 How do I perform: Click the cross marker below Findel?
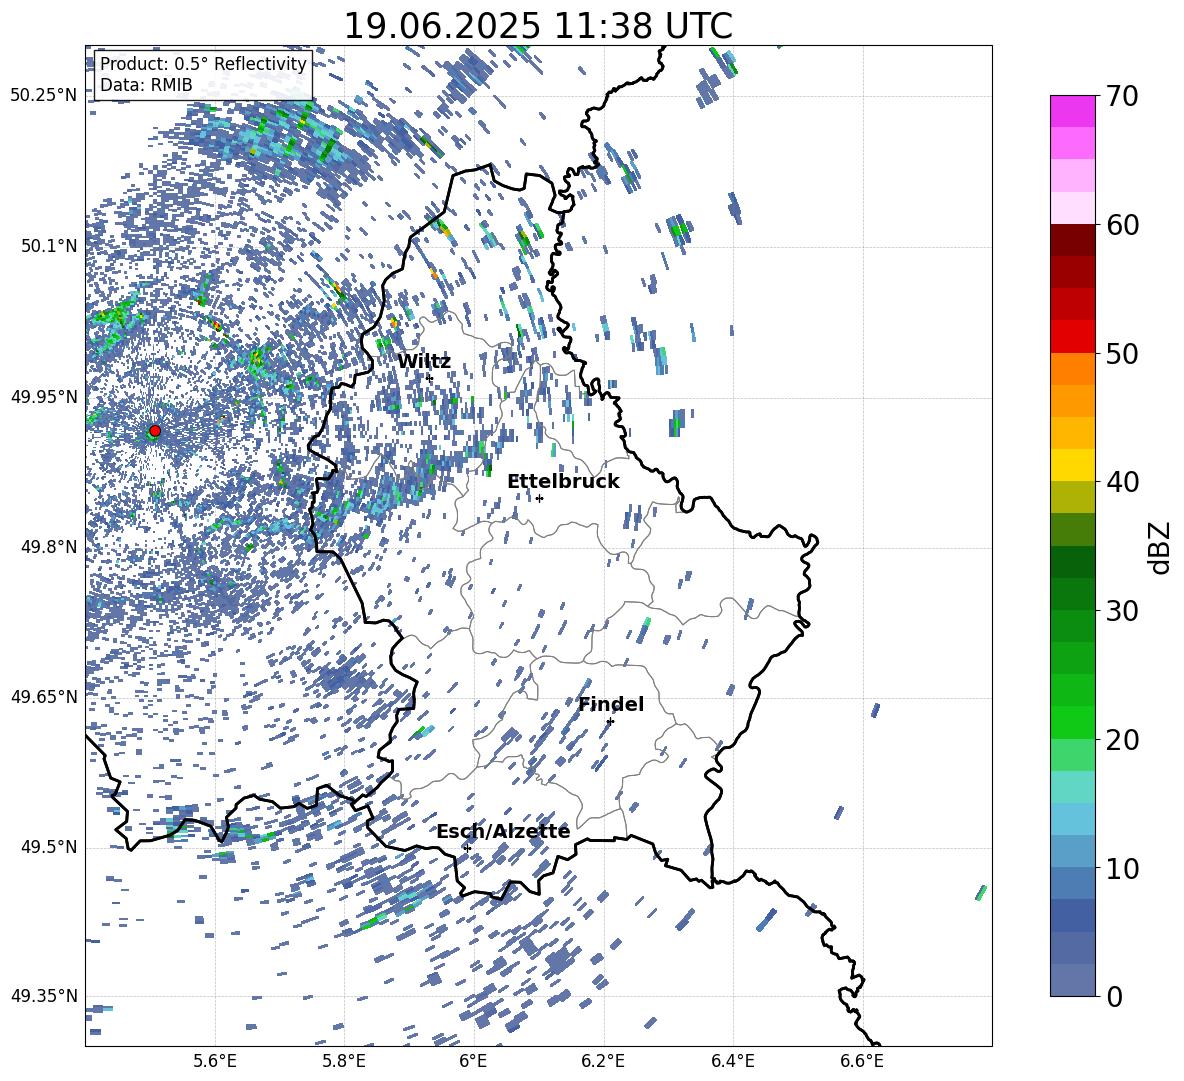(610, 721)
